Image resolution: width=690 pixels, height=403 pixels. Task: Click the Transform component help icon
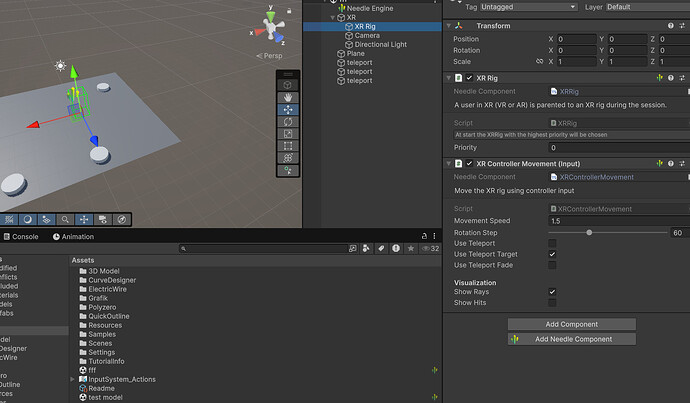(670, 26)
